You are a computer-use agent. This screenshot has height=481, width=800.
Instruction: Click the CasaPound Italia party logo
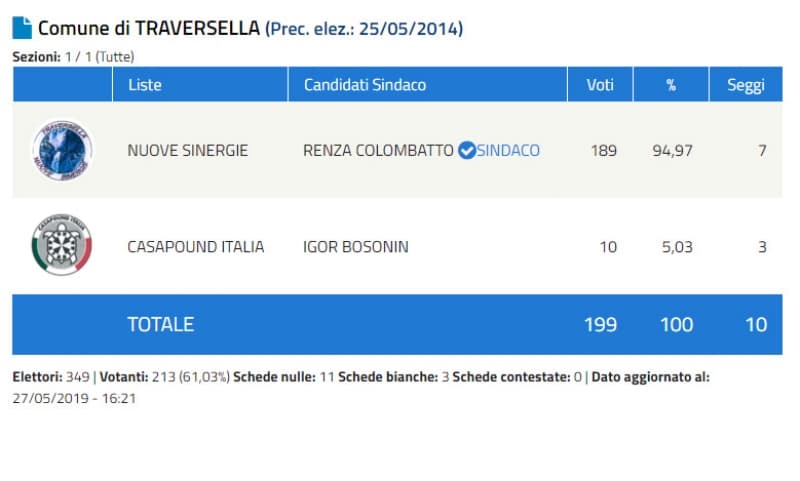point(61,246)
